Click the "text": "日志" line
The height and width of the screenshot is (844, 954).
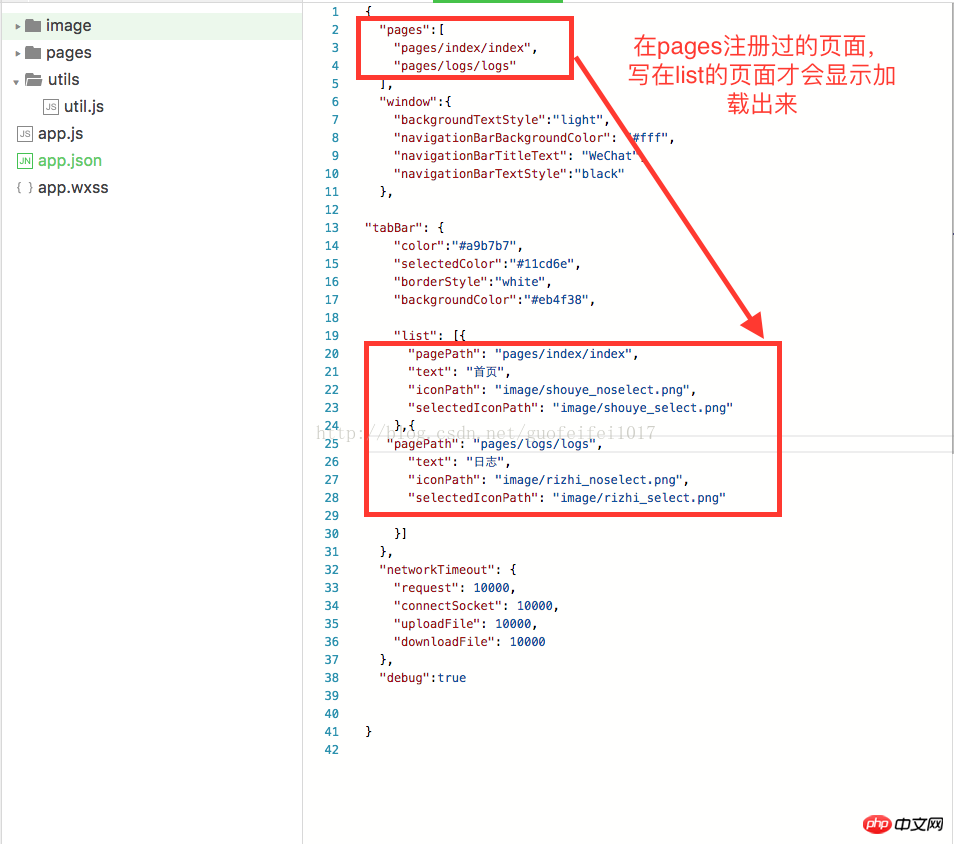459,462
